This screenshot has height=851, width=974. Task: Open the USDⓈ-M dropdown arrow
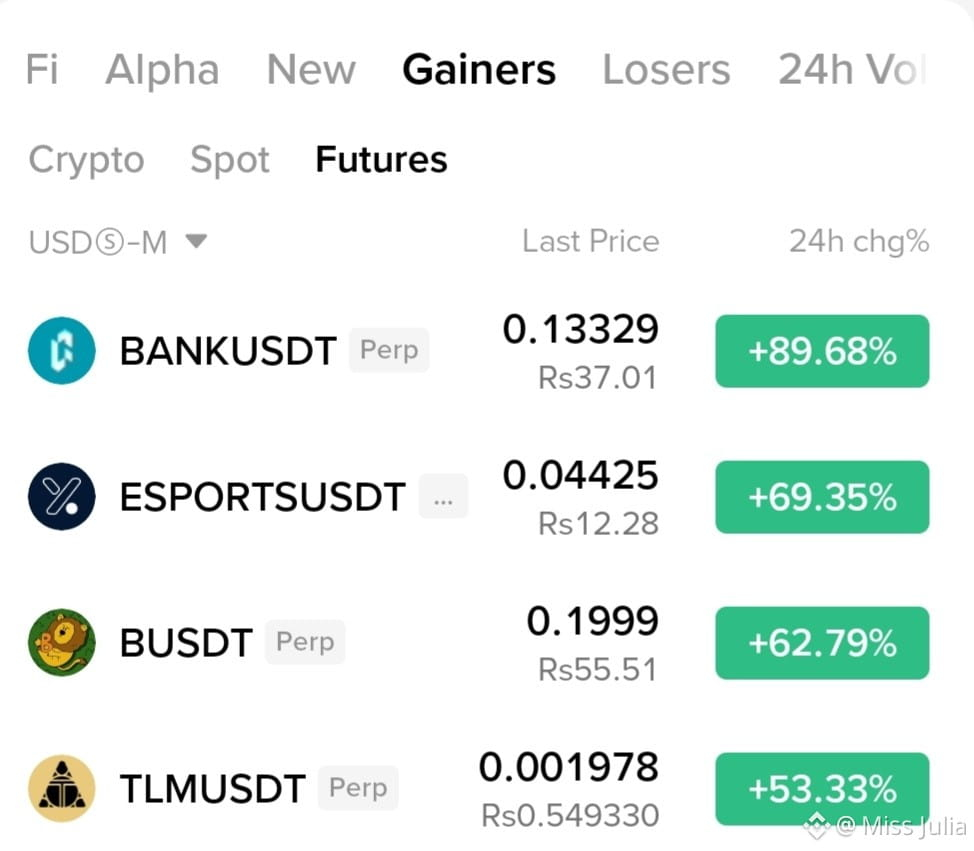[196, 240]
